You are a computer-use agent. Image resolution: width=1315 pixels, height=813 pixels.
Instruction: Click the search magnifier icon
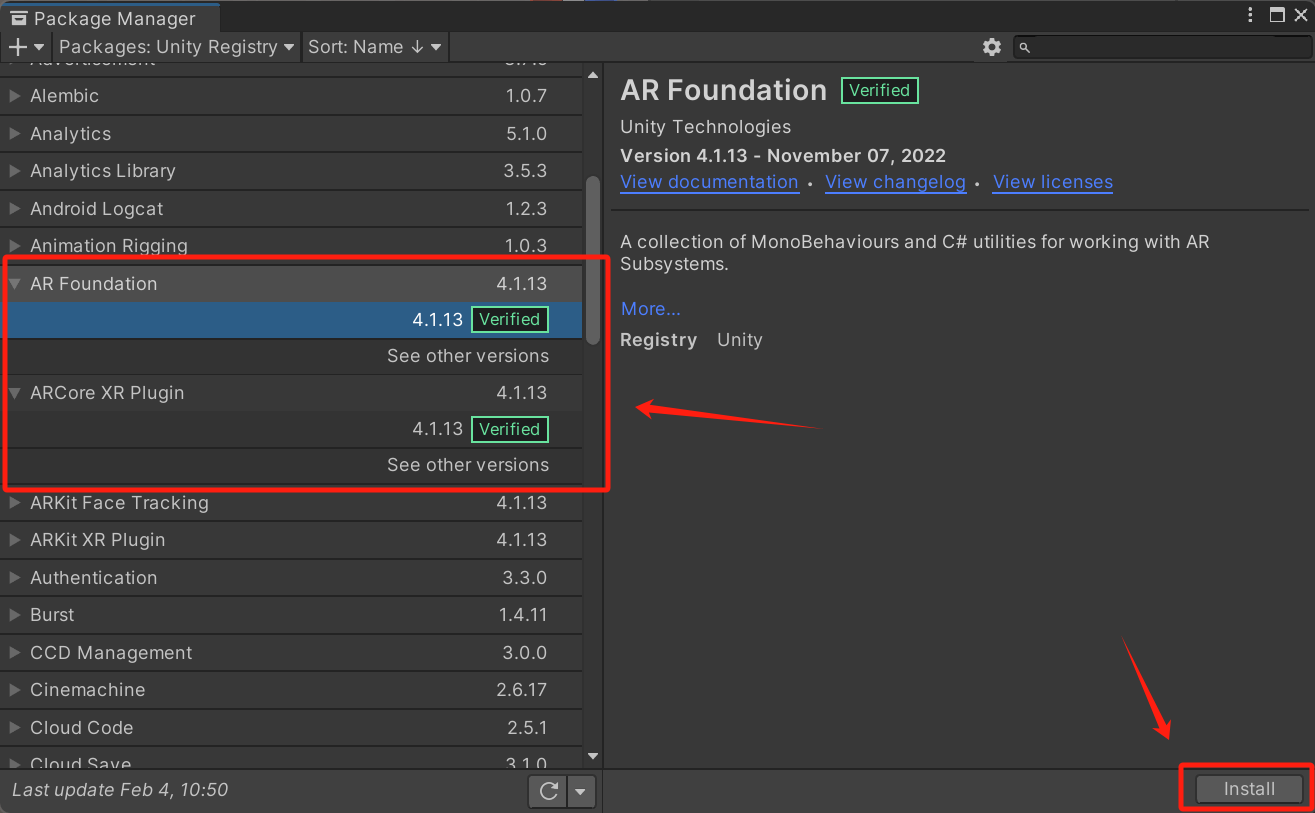click(x=1025, y=47)
